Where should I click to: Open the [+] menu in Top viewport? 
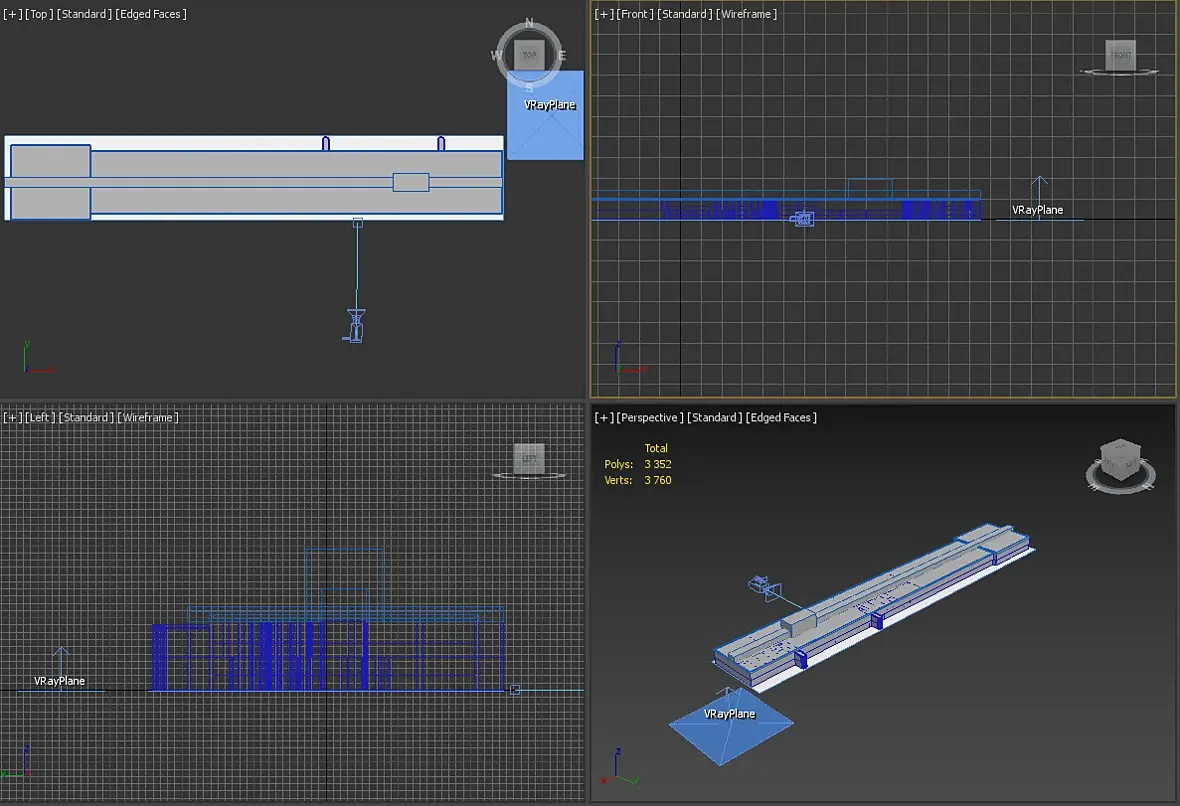pos(12,14)
